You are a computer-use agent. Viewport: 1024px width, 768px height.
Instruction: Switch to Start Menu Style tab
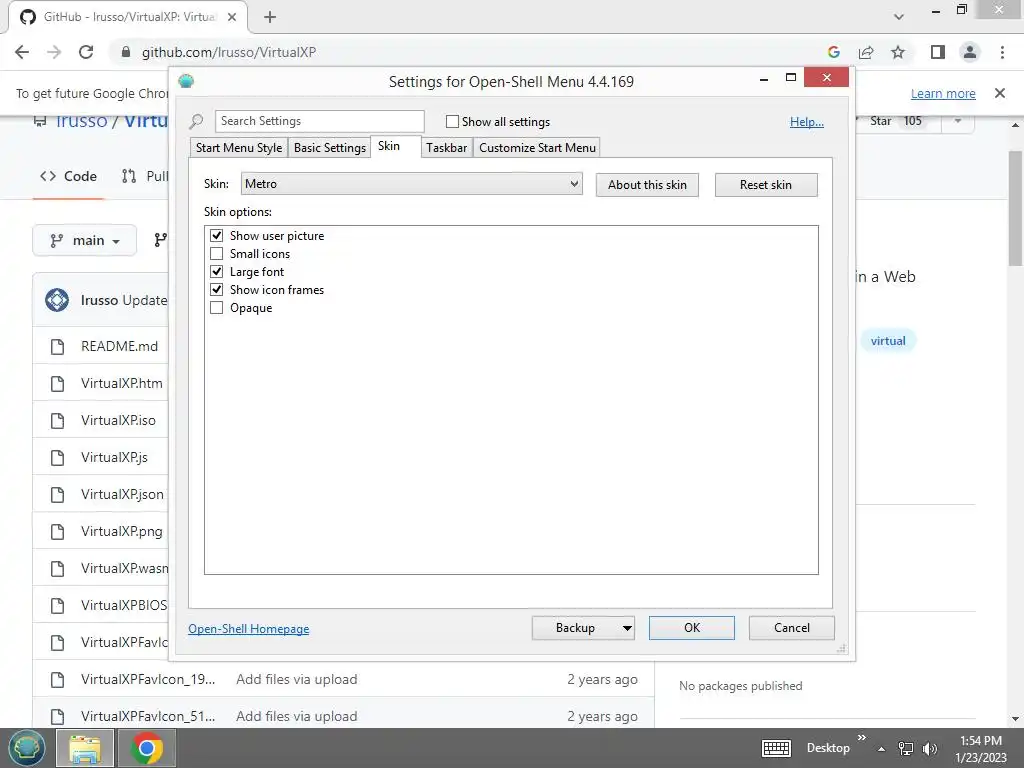coord(239,148)
